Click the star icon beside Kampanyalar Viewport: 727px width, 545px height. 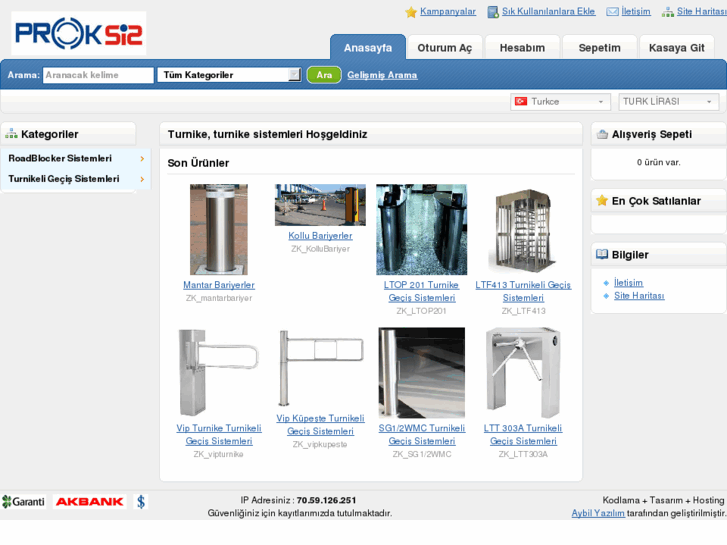tap(411, 12)
